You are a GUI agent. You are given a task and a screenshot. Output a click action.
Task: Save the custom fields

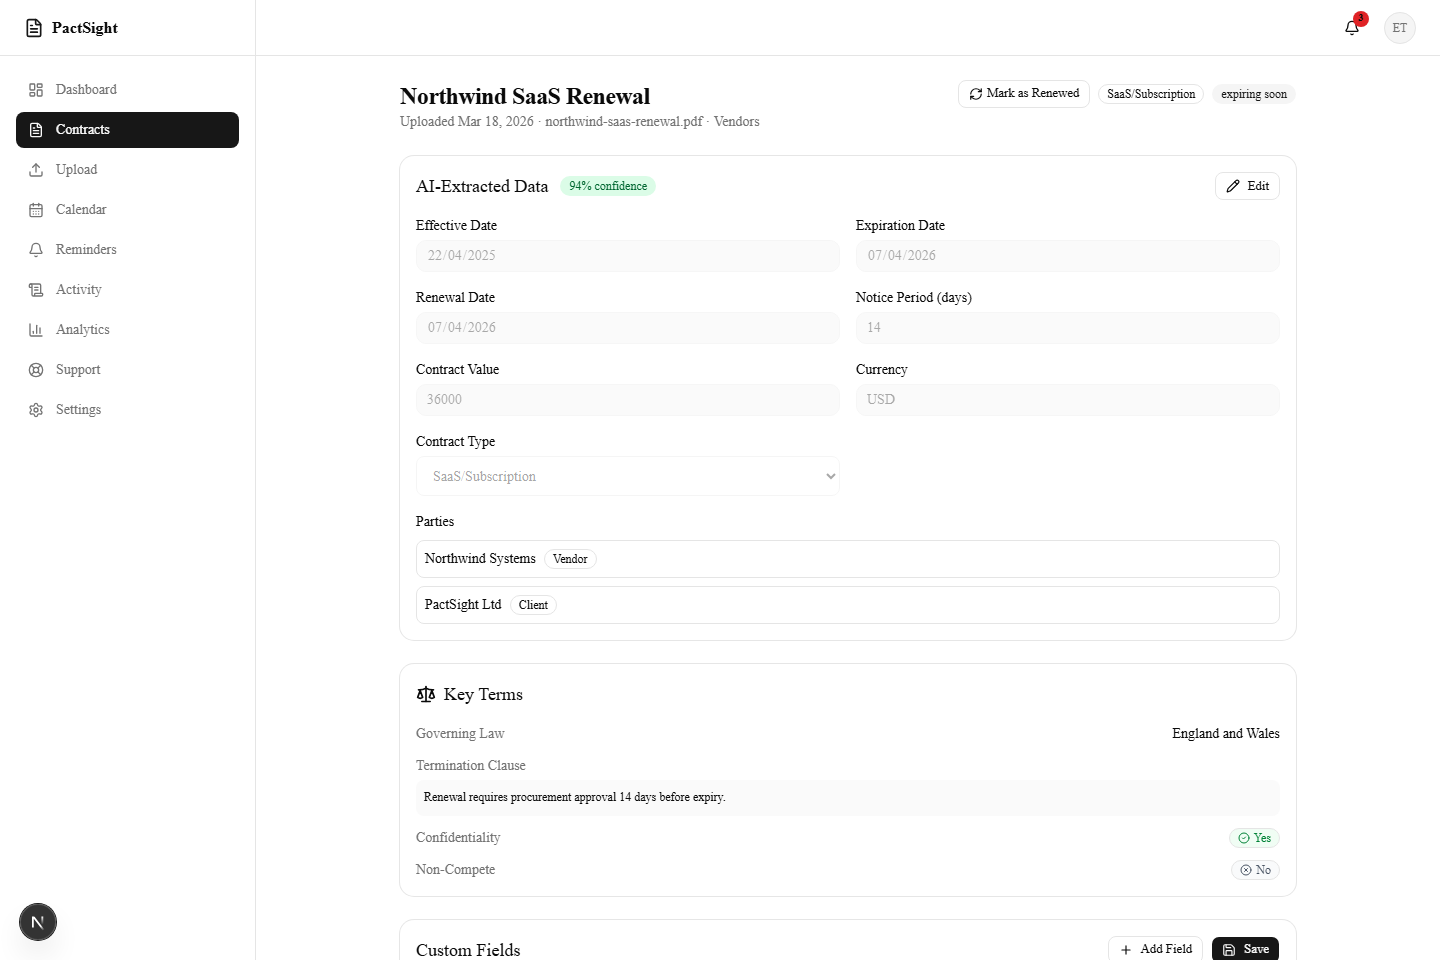[x=1245, y=949]
